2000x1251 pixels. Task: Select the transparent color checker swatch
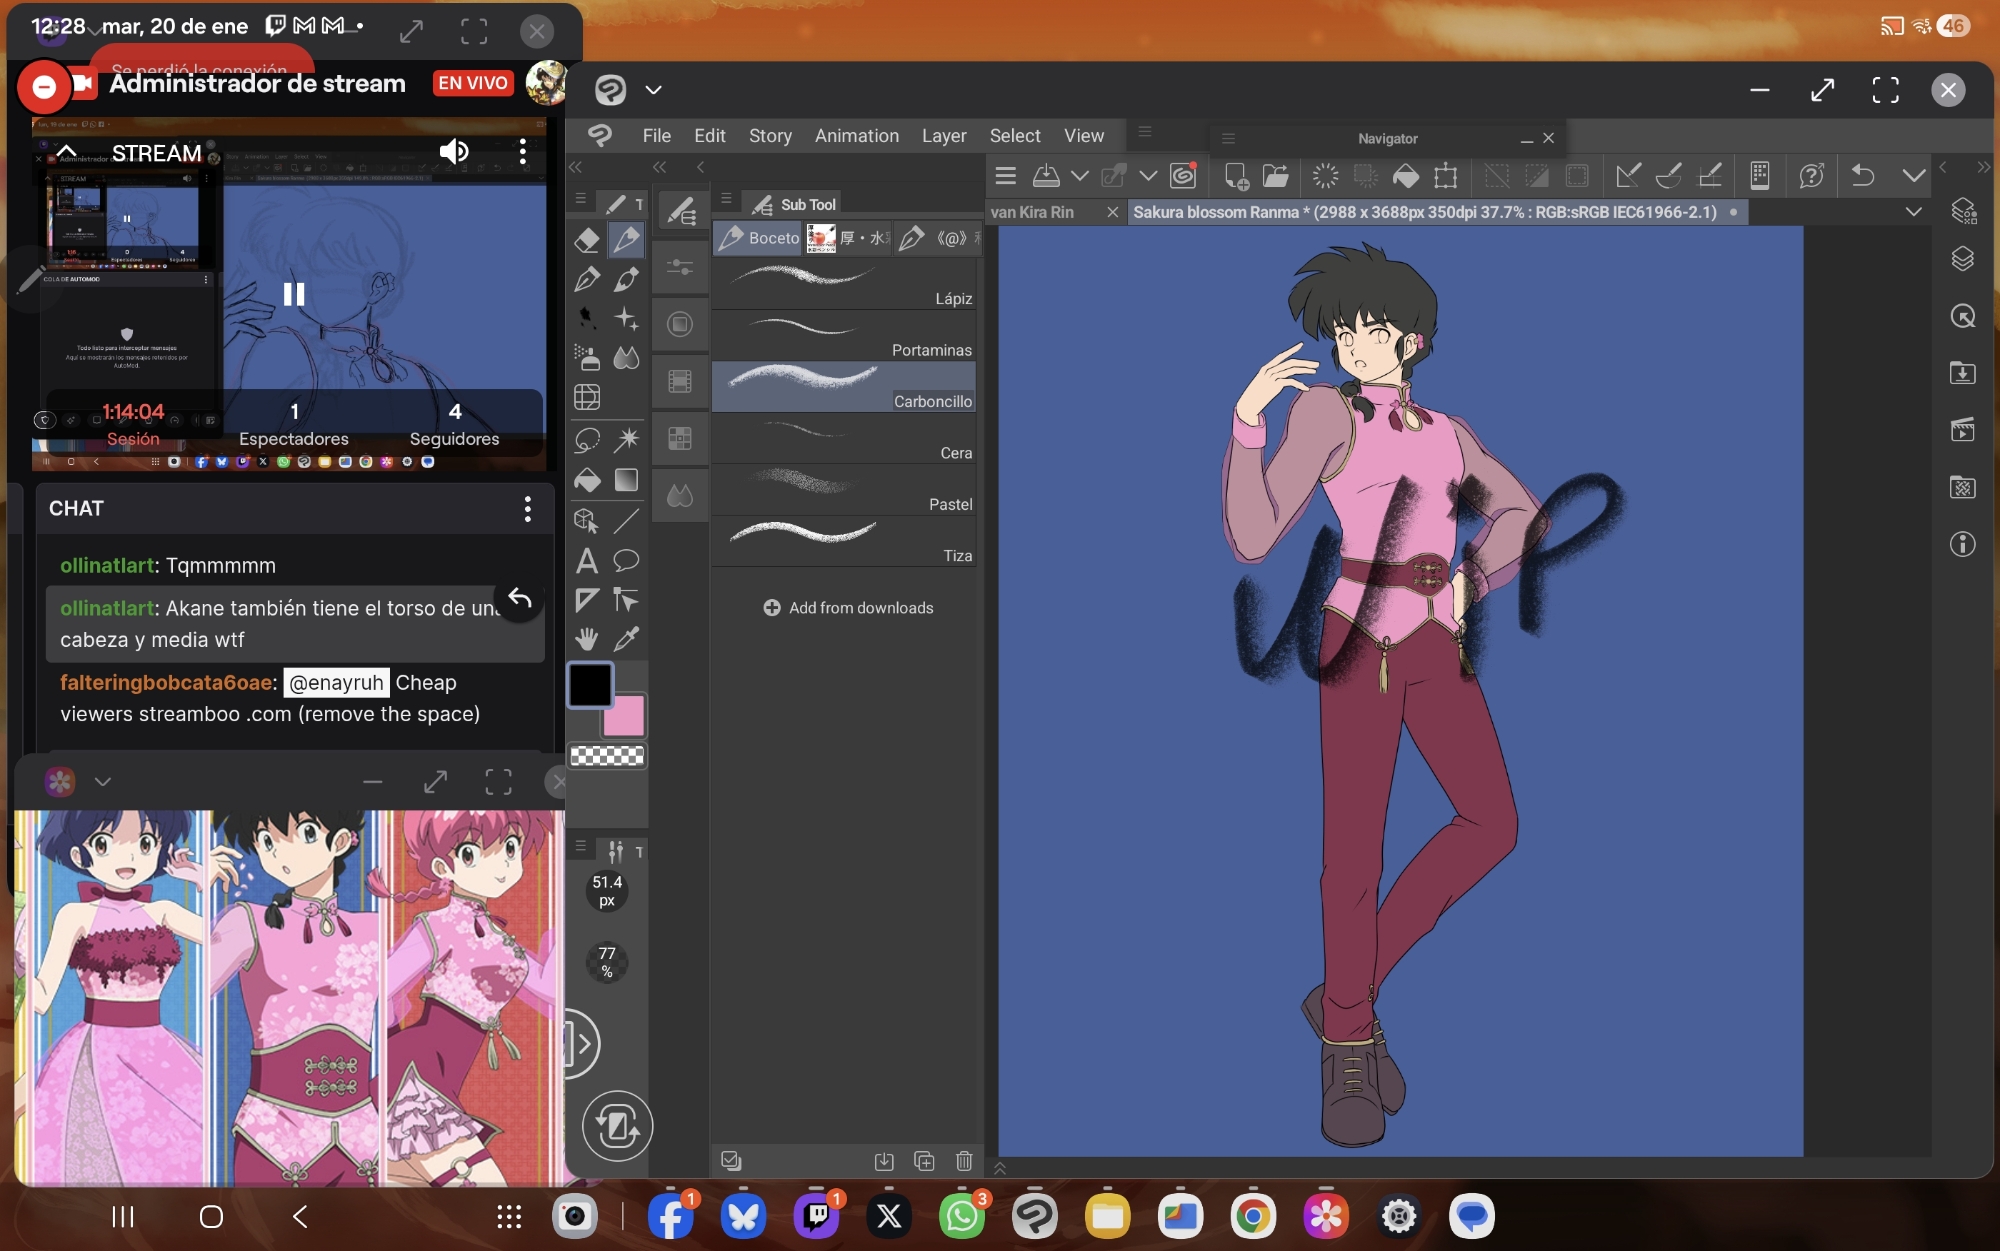tap(607, 756)
